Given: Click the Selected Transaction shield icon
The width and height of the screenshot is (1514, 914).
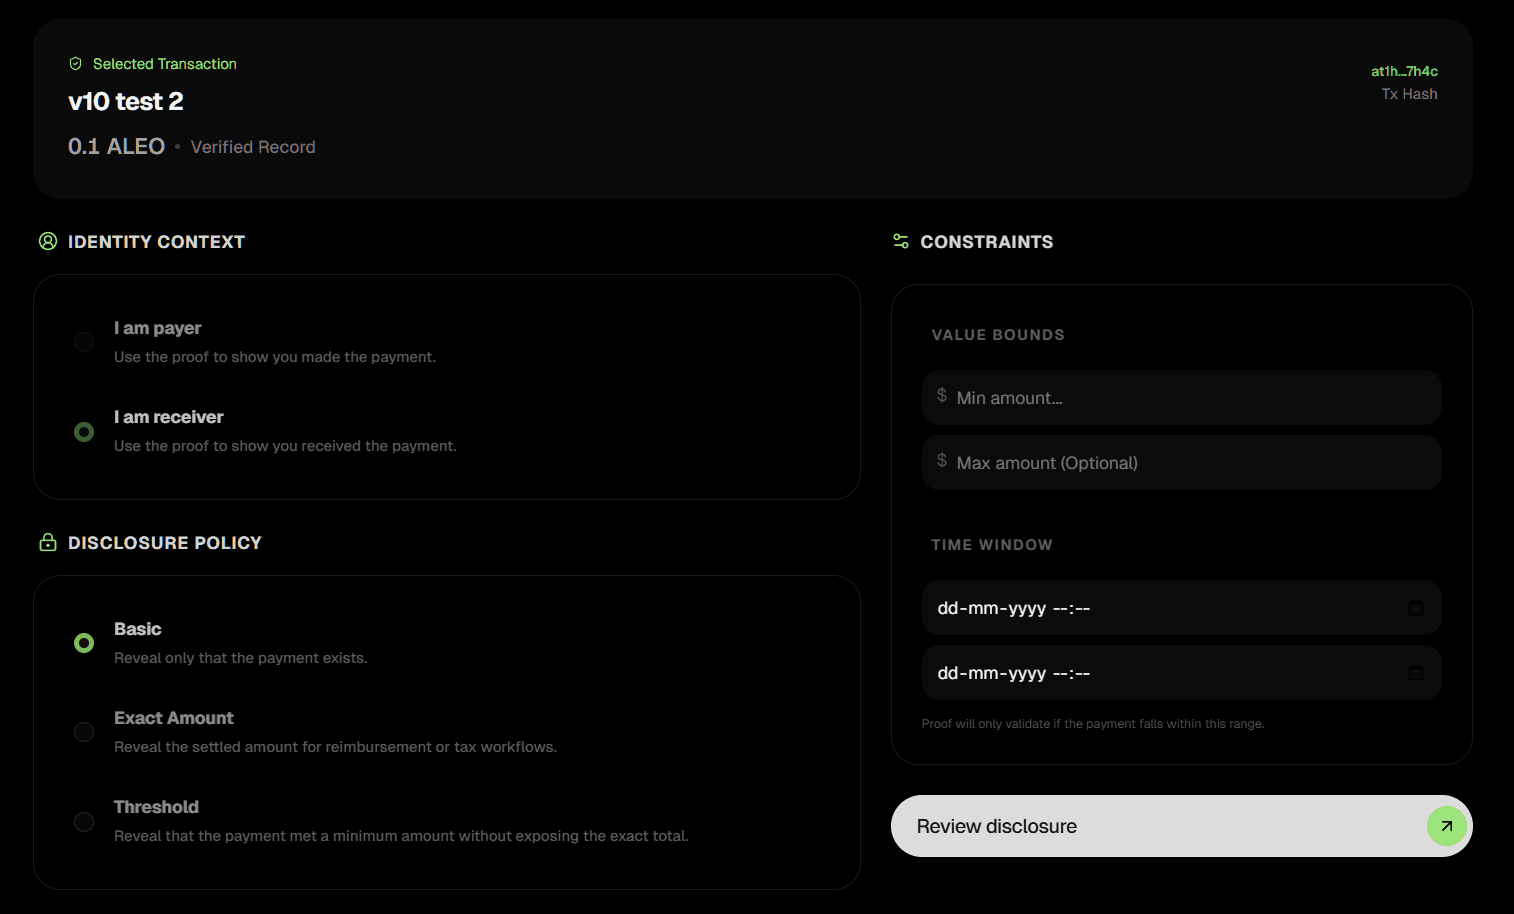Looking at the screenshot, I should (x=75, y=64).
